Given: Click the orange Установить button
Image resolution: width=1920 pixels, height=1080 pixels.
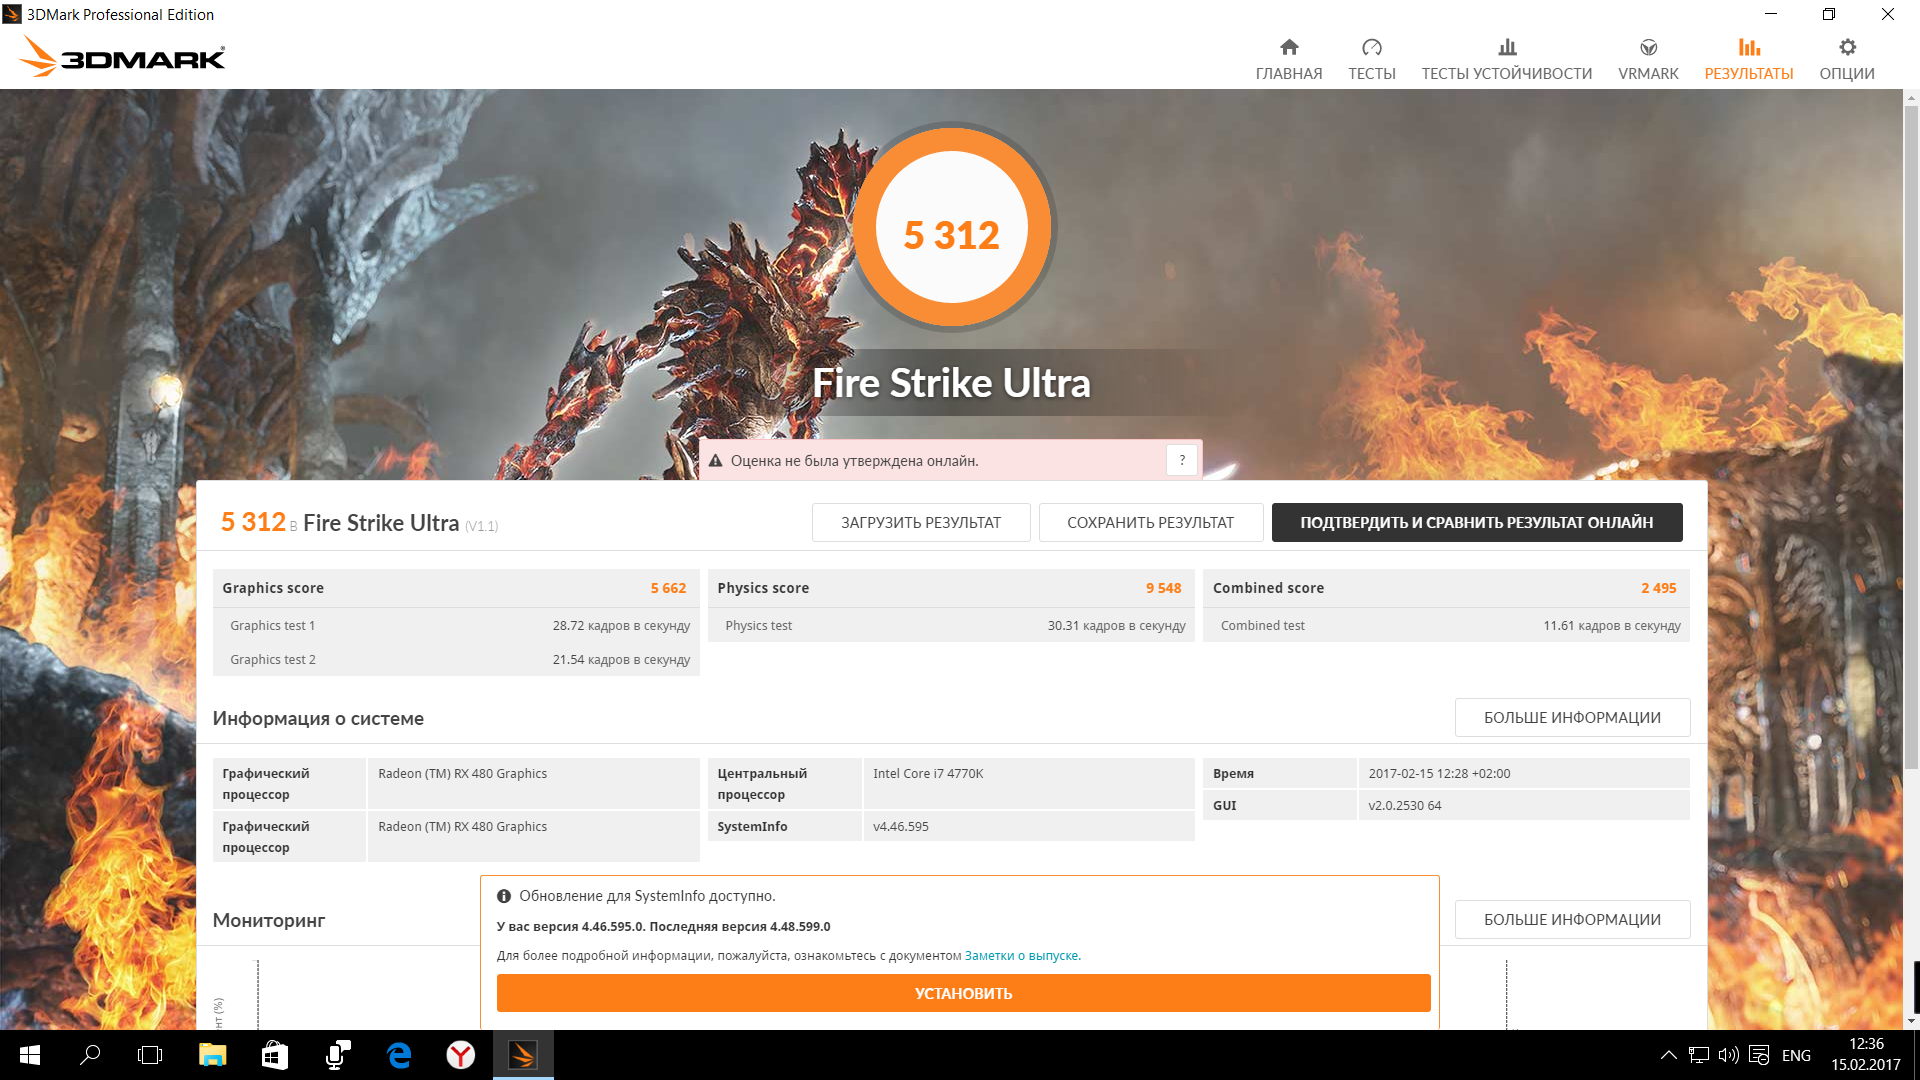Looking at the screenshot, I should [963, 993].
